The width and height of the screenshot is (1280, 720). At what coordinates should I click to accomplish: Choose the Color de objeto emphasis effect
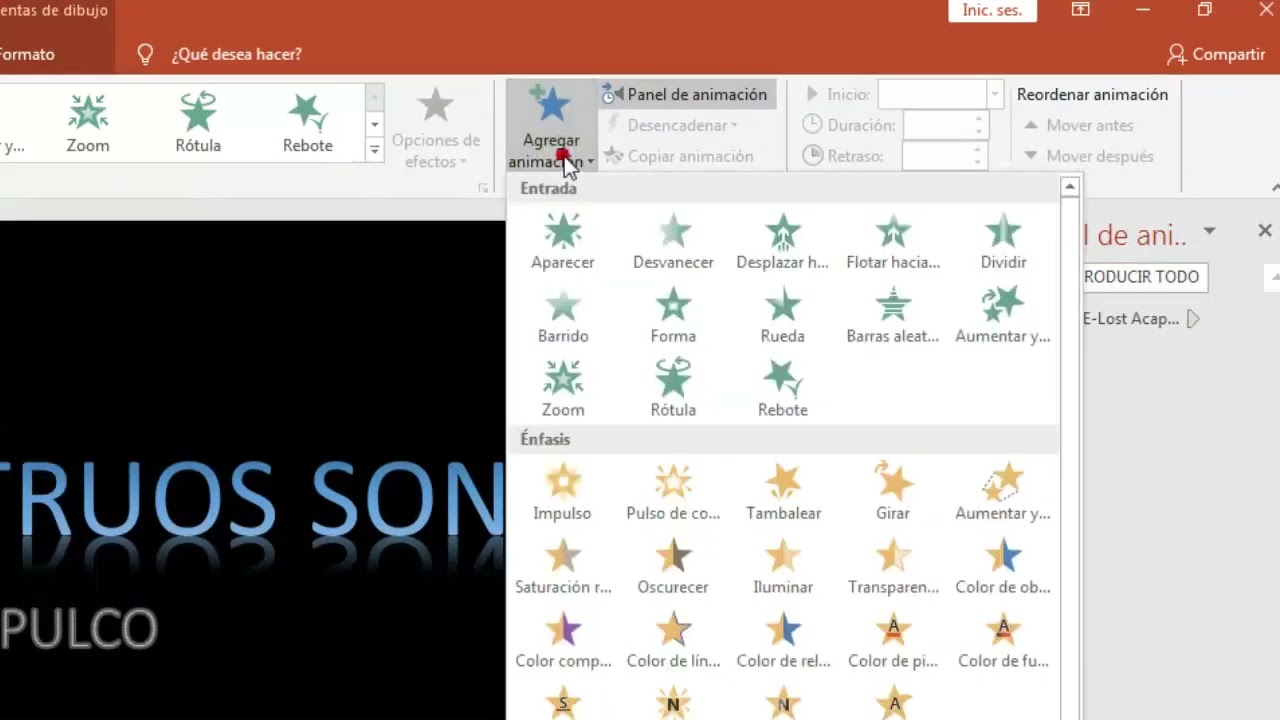point(1003,566)
